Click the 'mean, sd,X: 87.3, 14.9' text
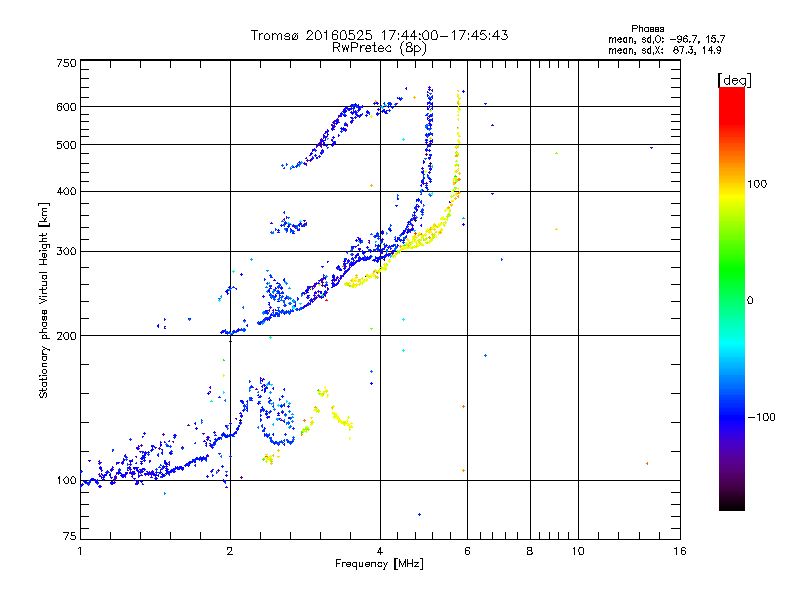 [x=665, y=50]
